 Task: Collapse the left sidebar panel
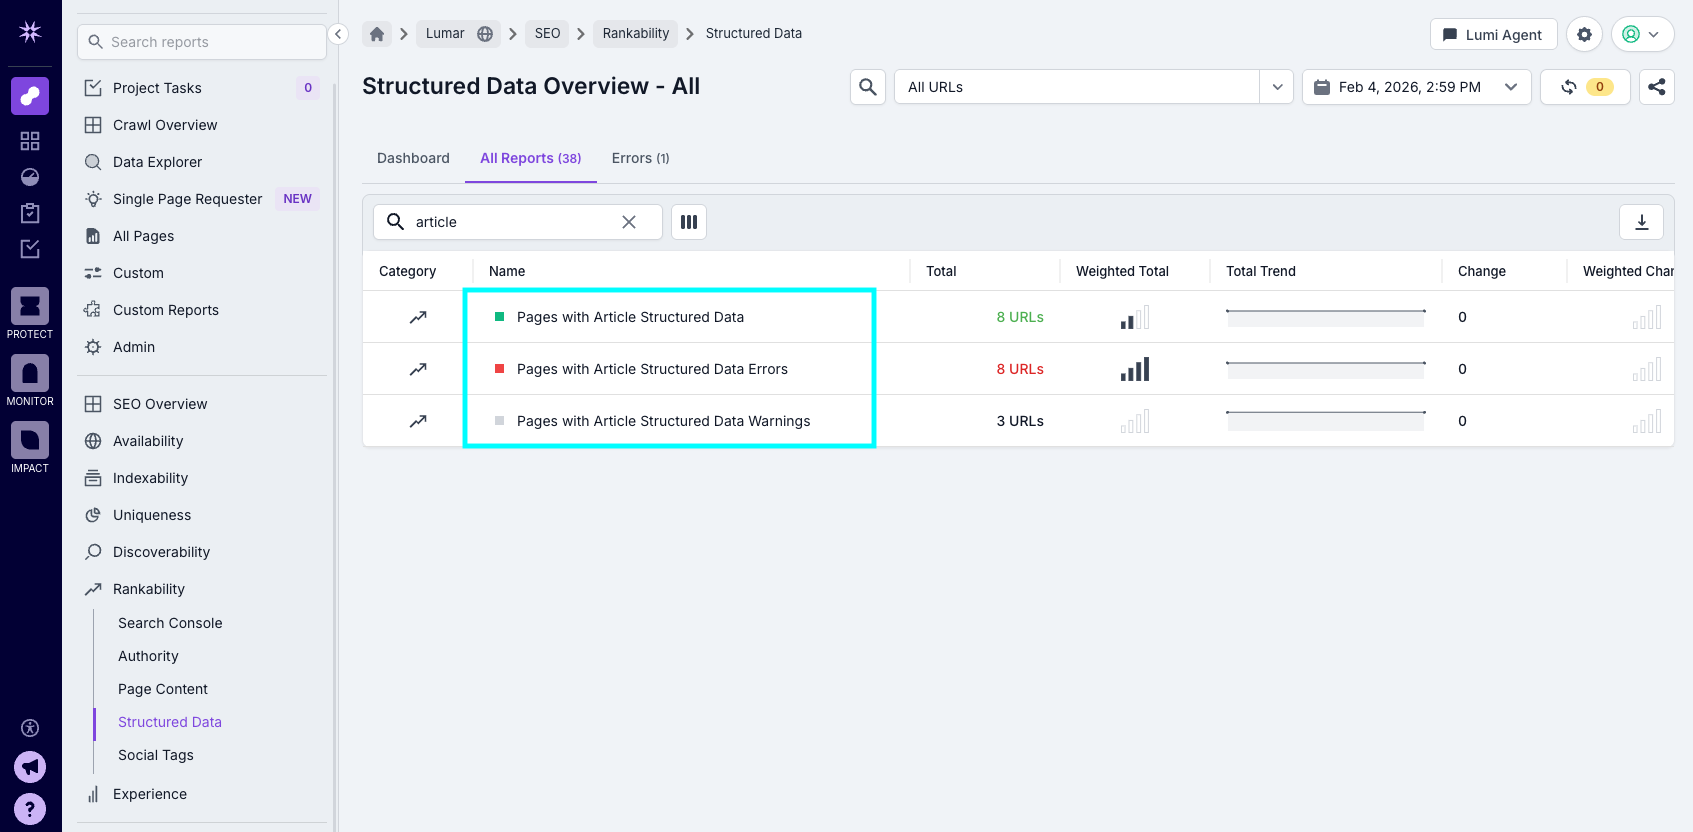coord(338,34)
